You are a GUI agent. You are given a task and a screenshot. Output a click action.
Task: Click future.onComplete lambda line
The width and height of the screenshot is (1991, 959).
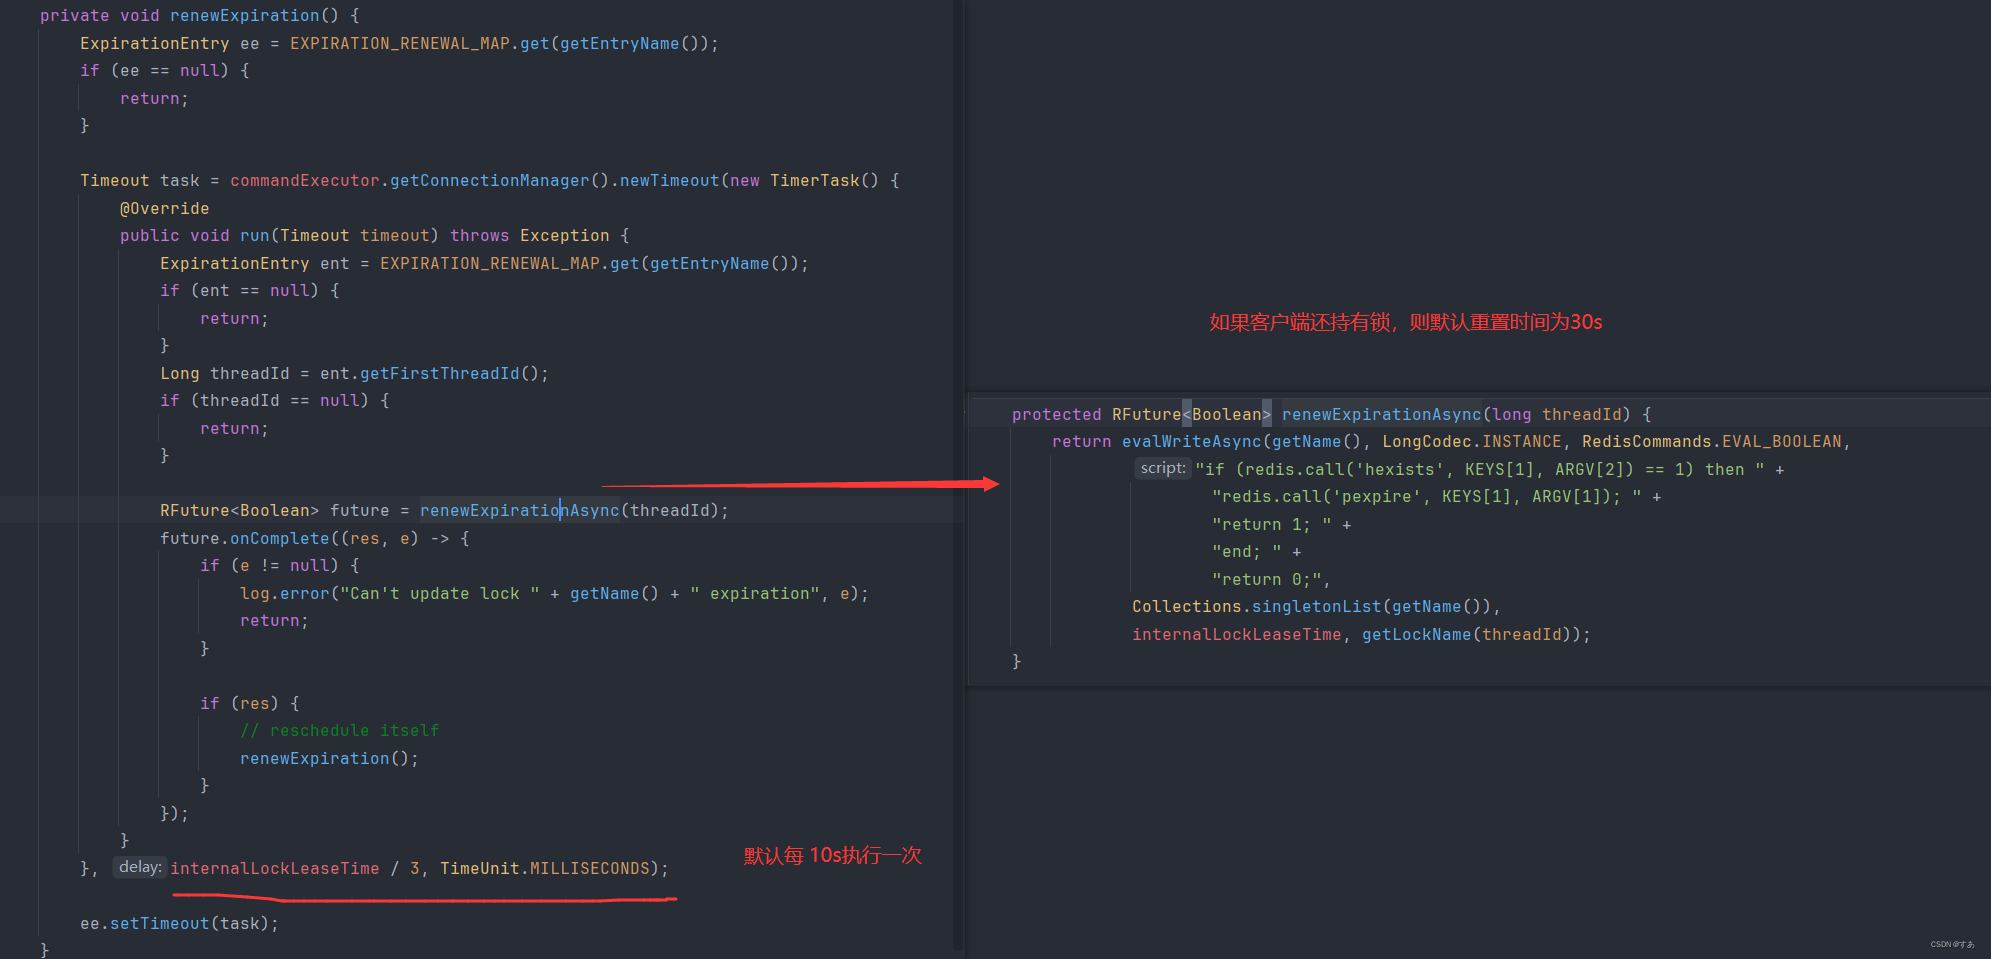click(x=315, y=539)
